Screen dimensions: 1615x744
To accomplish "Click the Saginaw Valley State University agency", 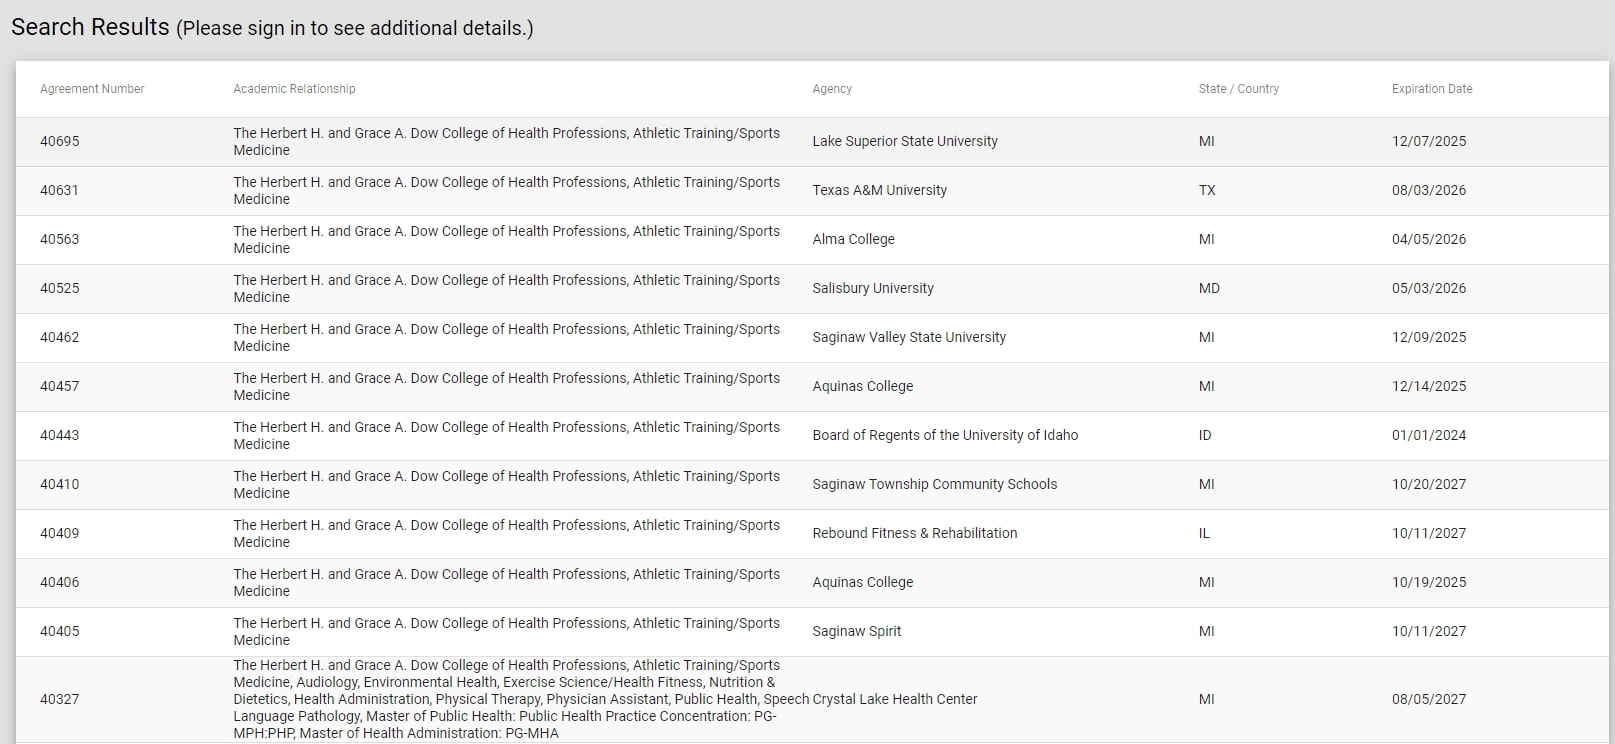I will click(909, 337).
